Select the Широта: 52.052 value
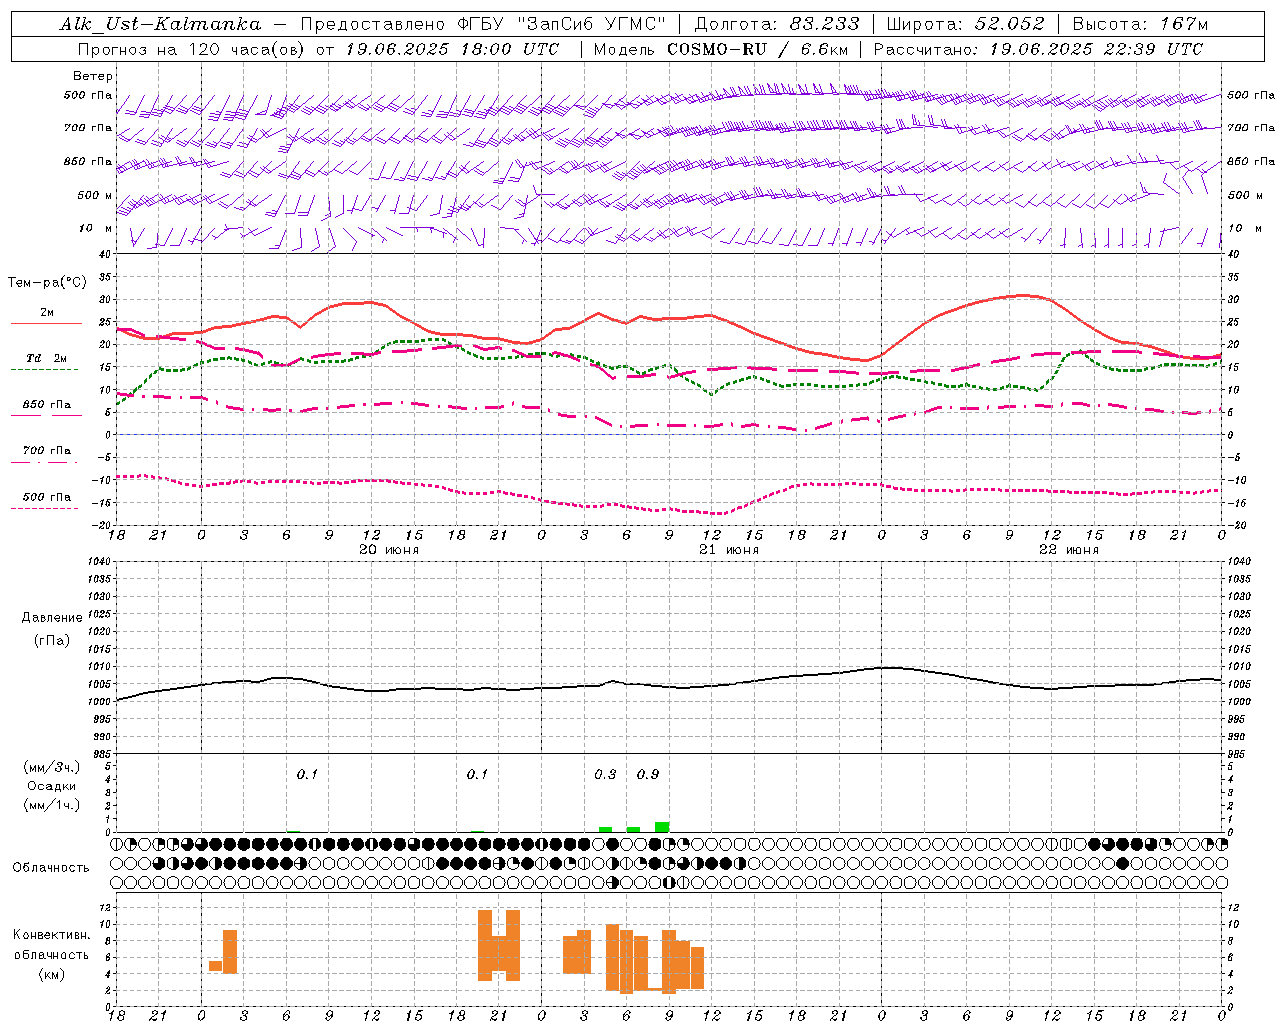The width and height of the screenshot is (1280, 1024). (966, 24)
